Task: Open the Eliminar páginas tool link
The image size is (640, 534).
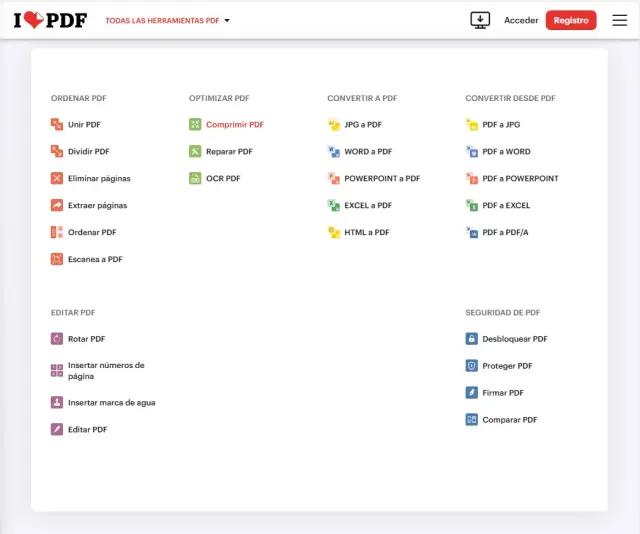Action: click(x=99, y=179)
